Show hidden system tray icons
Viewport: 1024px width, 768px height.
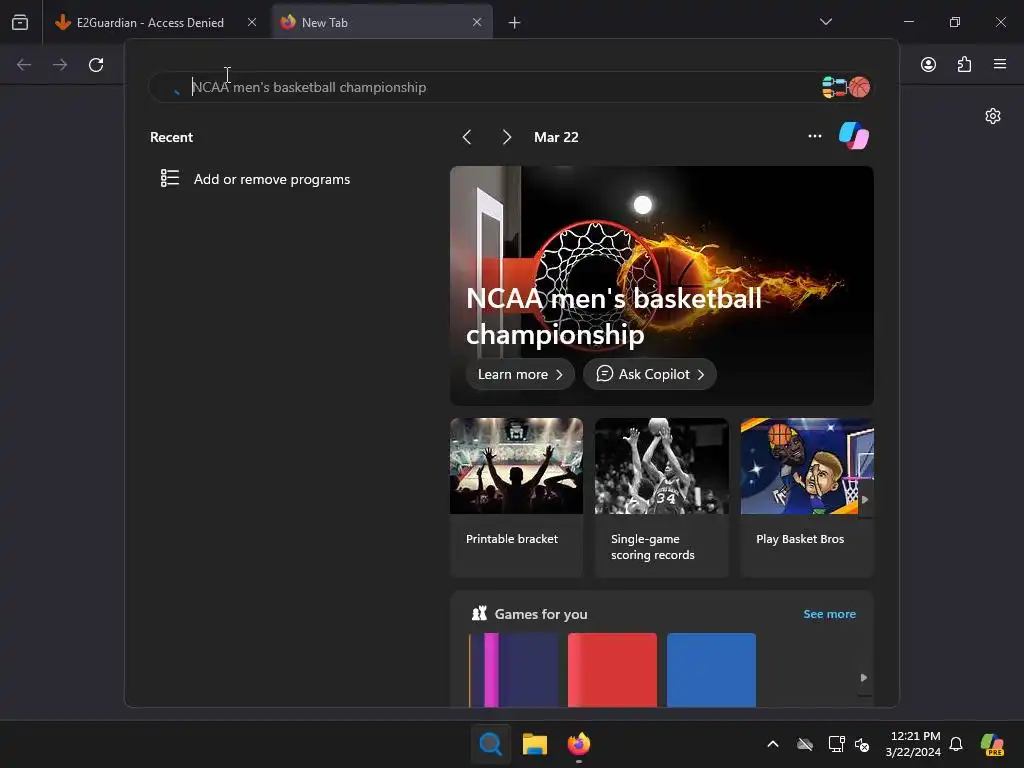(x=773, y=744)
